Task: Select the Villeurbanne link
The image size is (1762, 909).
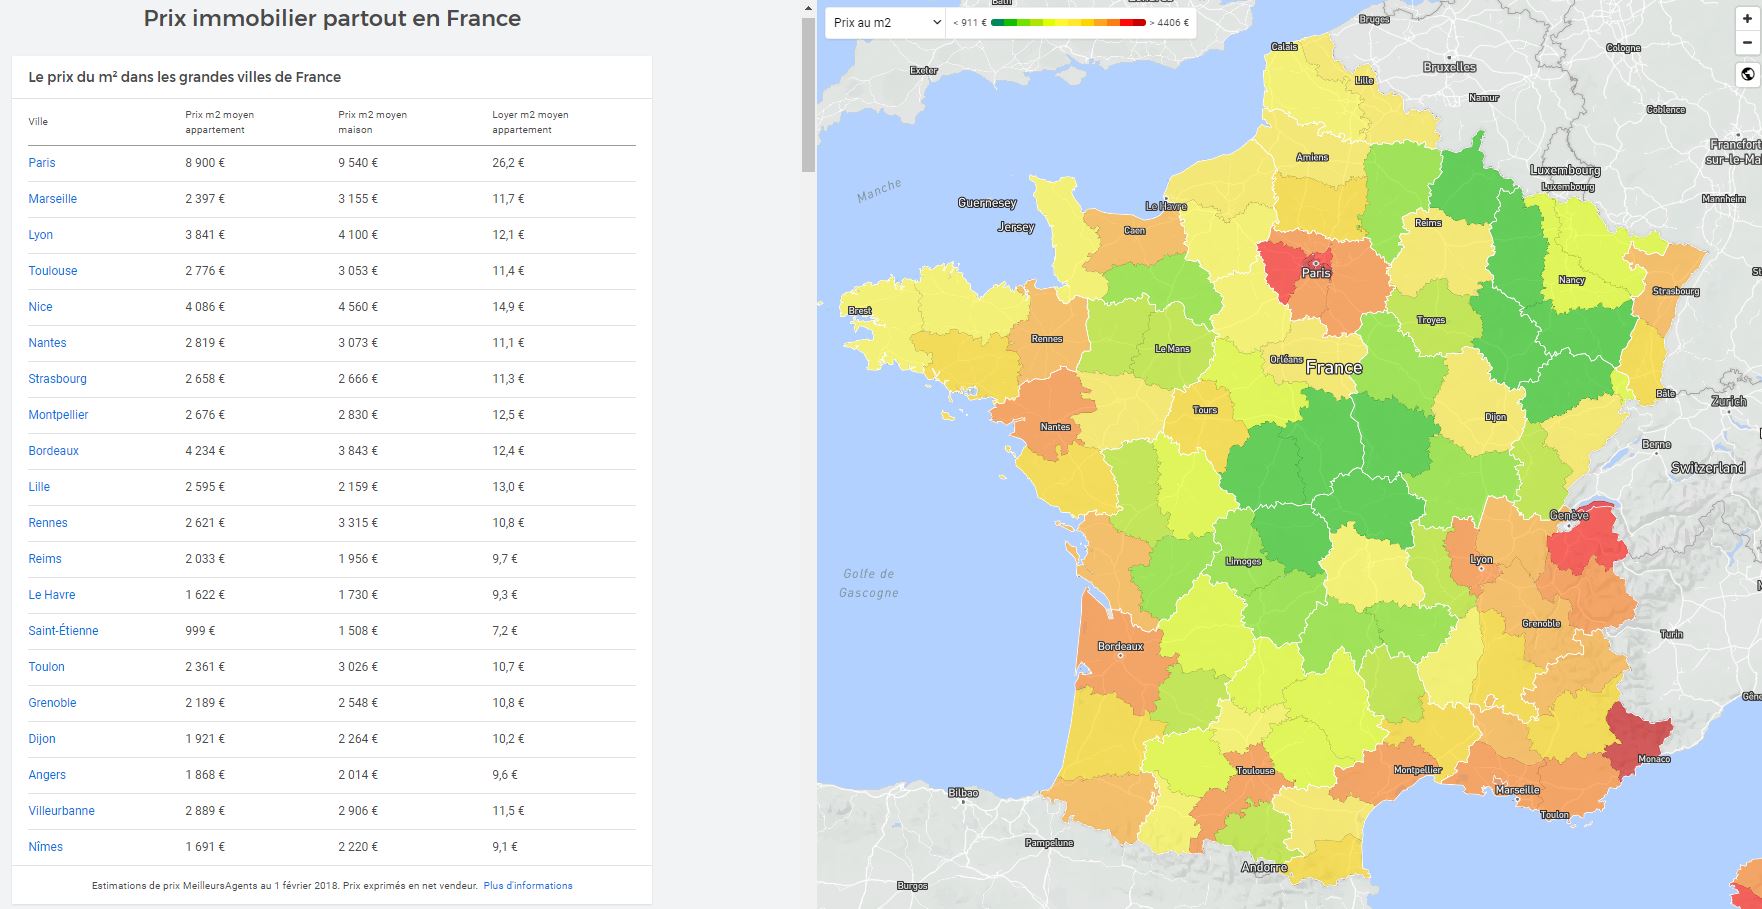Action: 62,811
